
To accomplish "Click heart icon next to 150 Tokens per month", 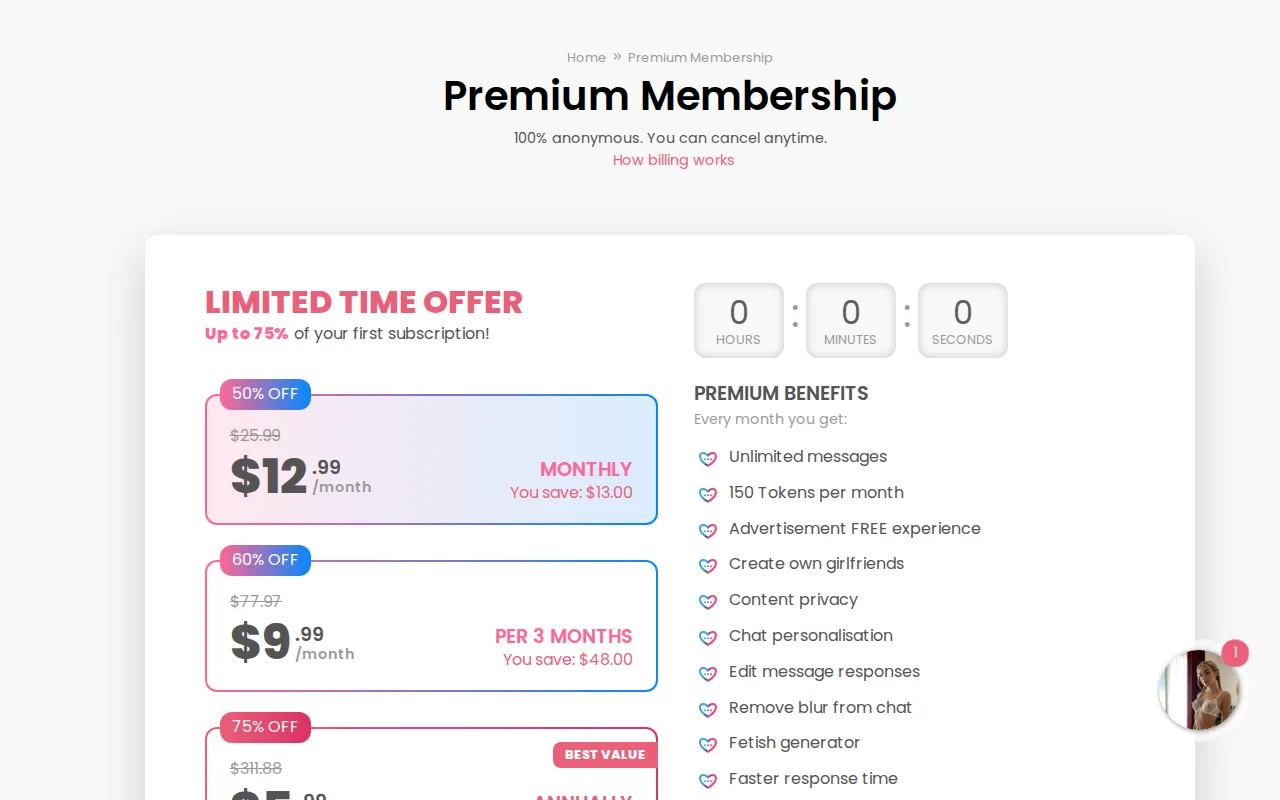I will click(x=708, y=495).
